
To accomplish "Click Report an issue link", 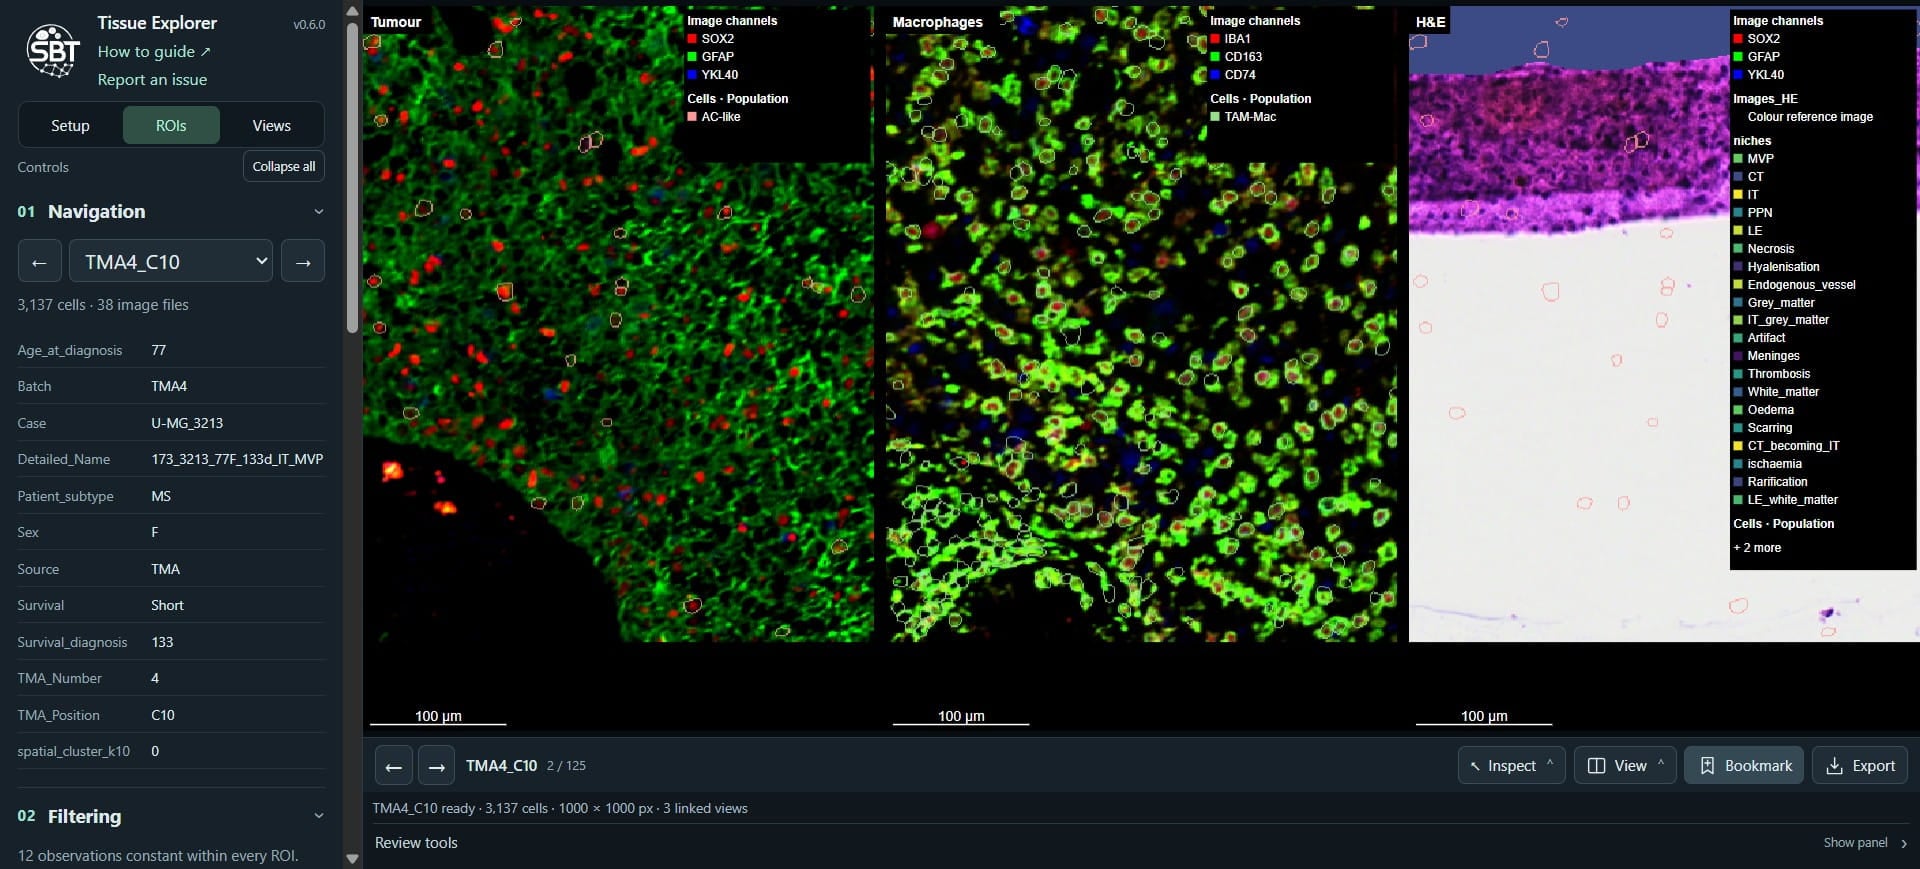I will [x=152, y=80].
